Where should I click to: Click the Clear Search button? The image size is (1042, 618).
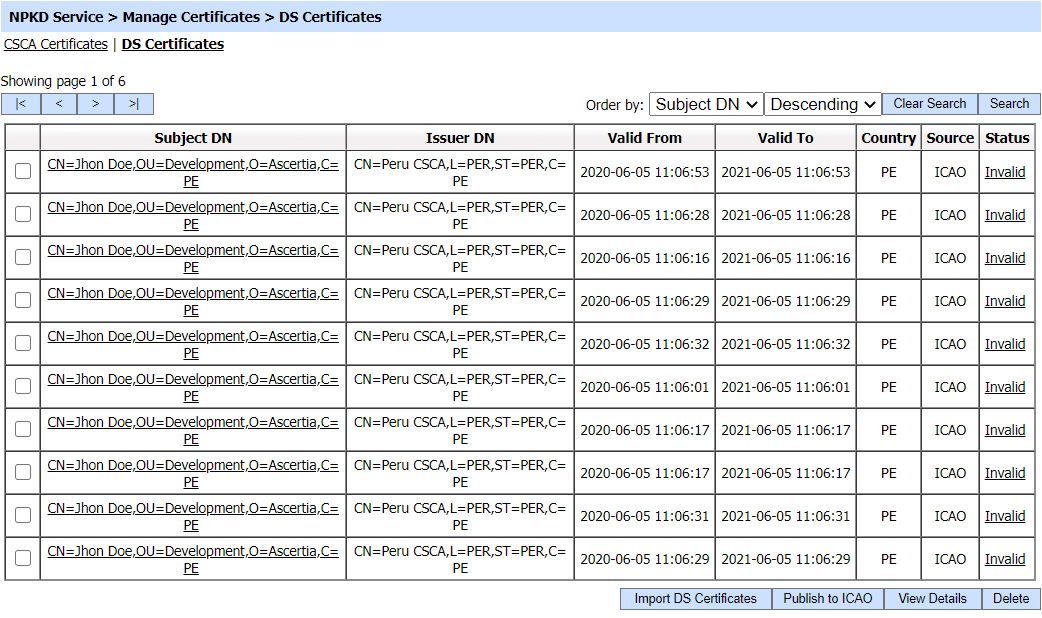[929, 104]
